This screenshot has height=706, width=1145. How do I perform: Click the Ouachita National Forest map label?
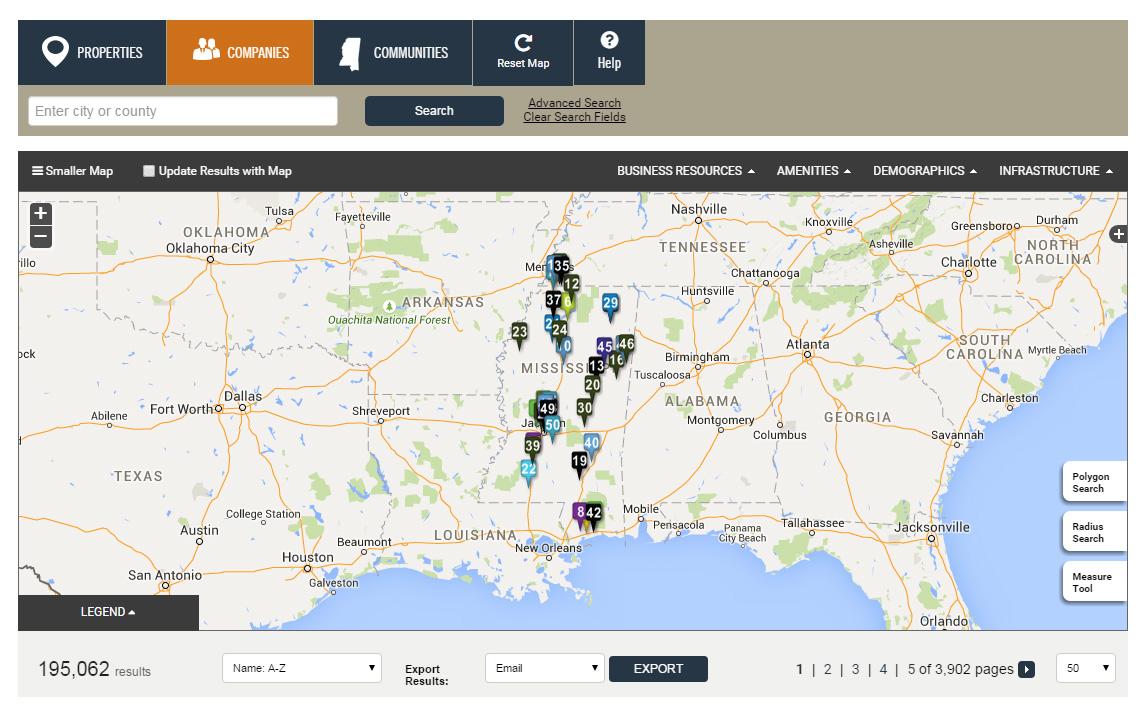pos(389,320)
